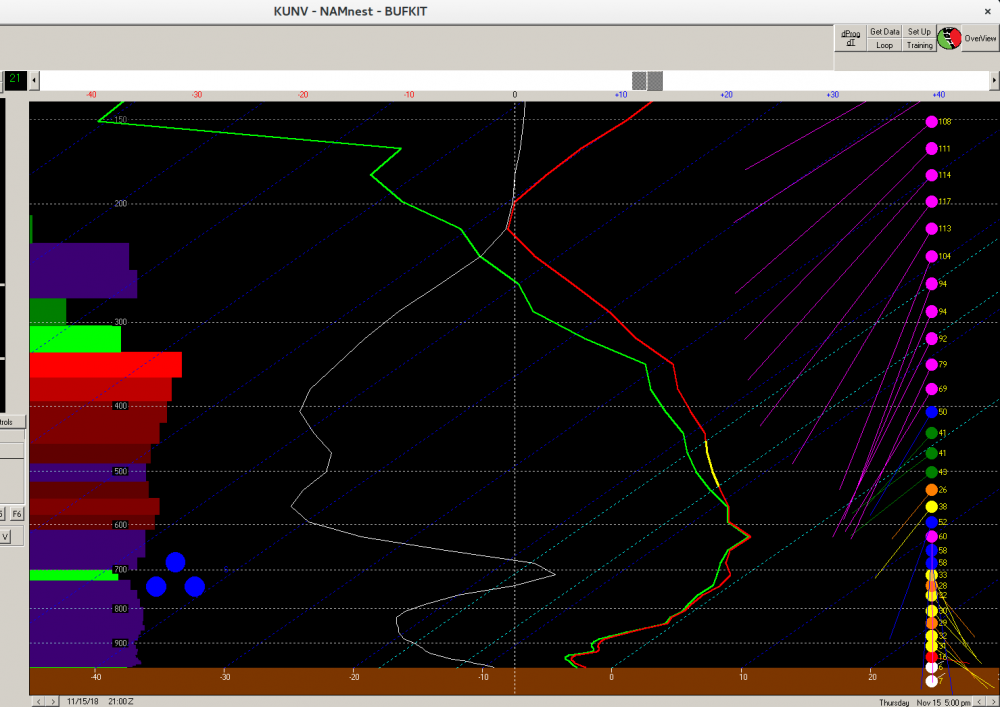The image size is (1000, 707).
Task: Click the magenta wind dot labeled 108
Action: 932,122
